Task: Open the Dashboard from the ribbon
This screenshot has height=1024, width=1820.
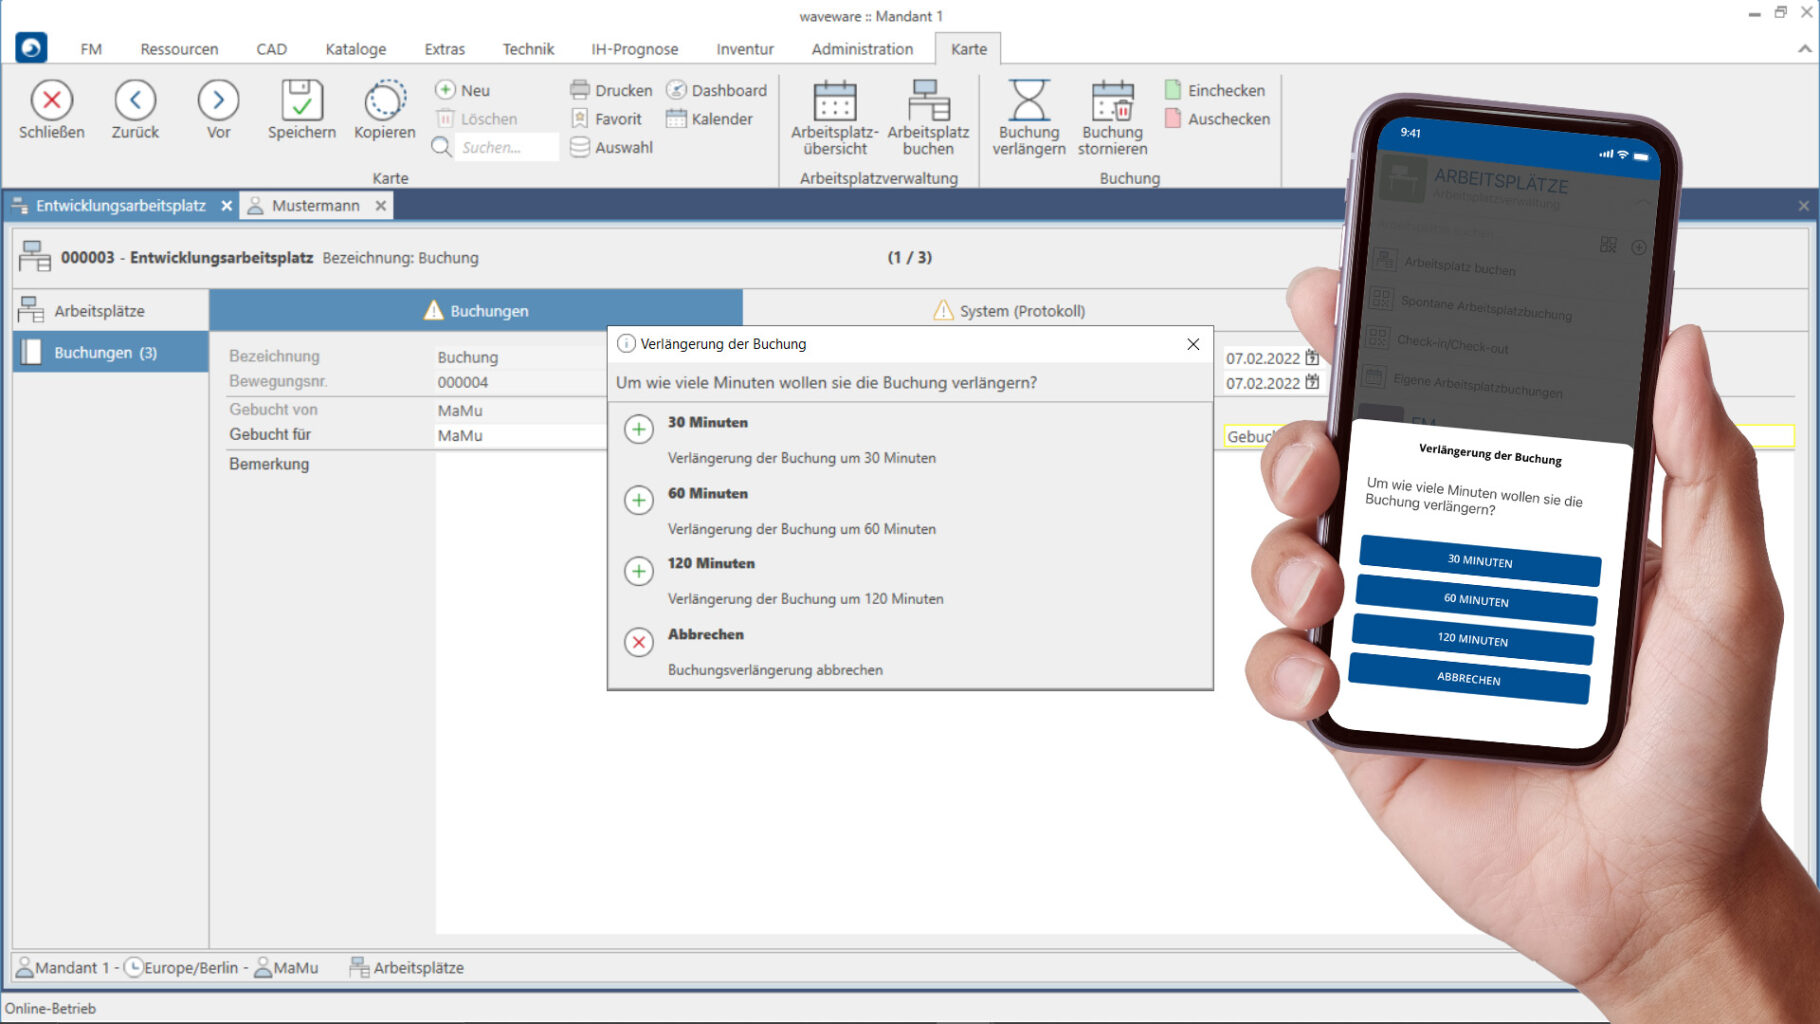Action: coord(717,90)
